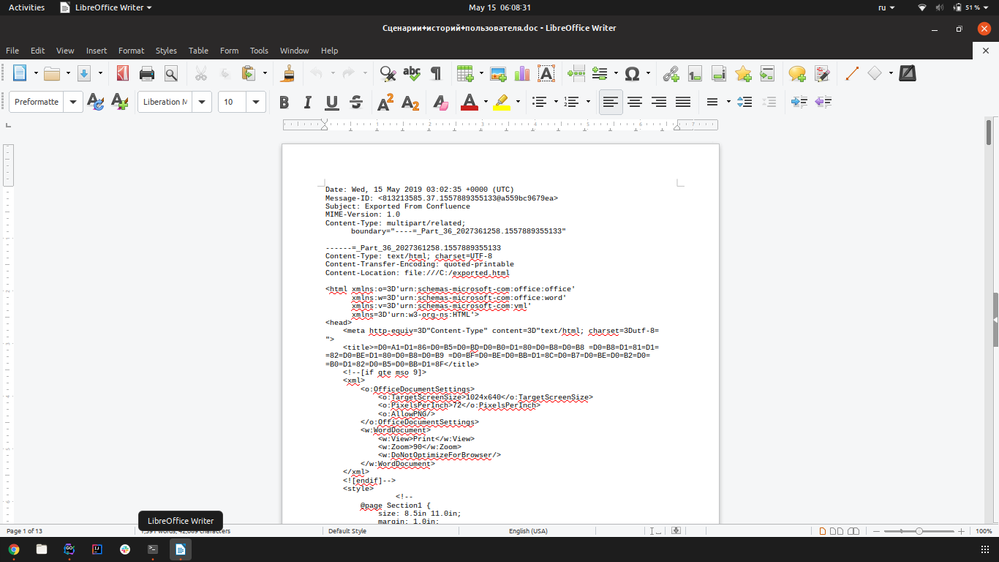
Task: Insert a chart icon
Action: 522,74
